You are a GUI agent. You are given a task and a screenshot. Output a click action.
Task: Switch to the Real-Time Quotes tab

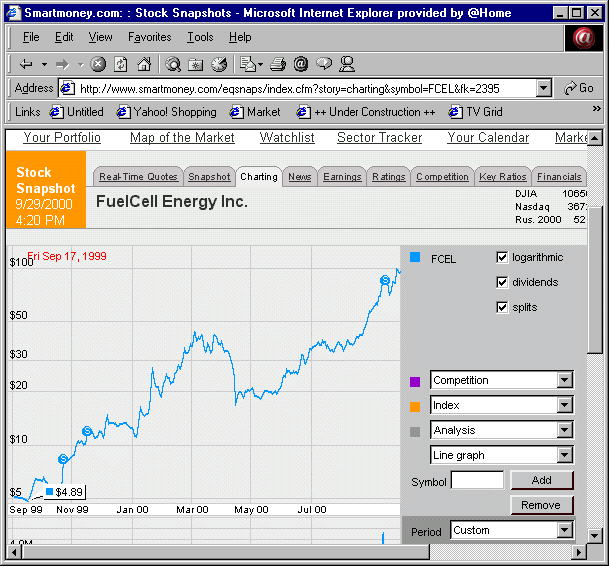click(138, 177)
